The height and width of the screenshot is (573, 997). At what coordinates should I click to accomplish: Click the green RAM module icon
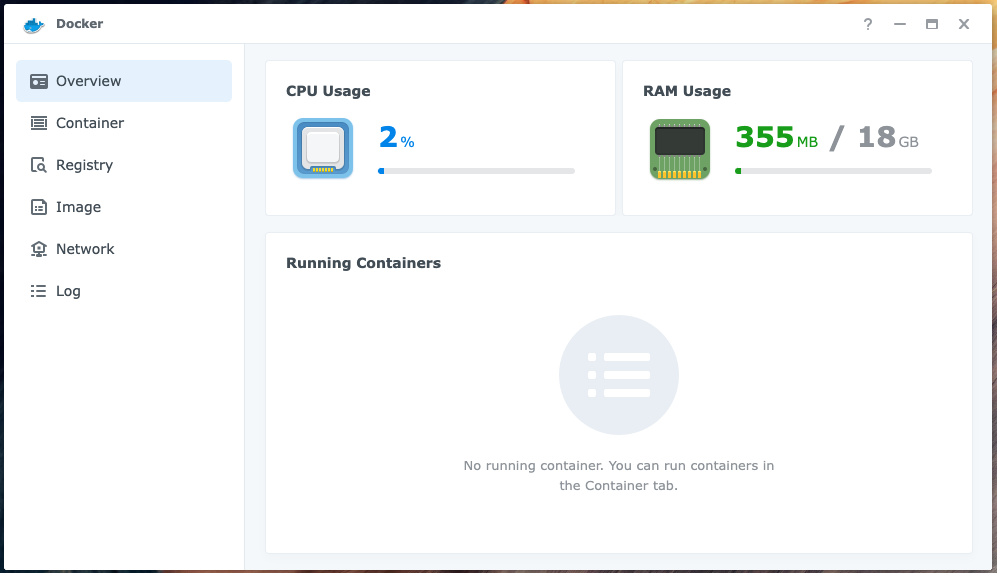coord(680,149)
